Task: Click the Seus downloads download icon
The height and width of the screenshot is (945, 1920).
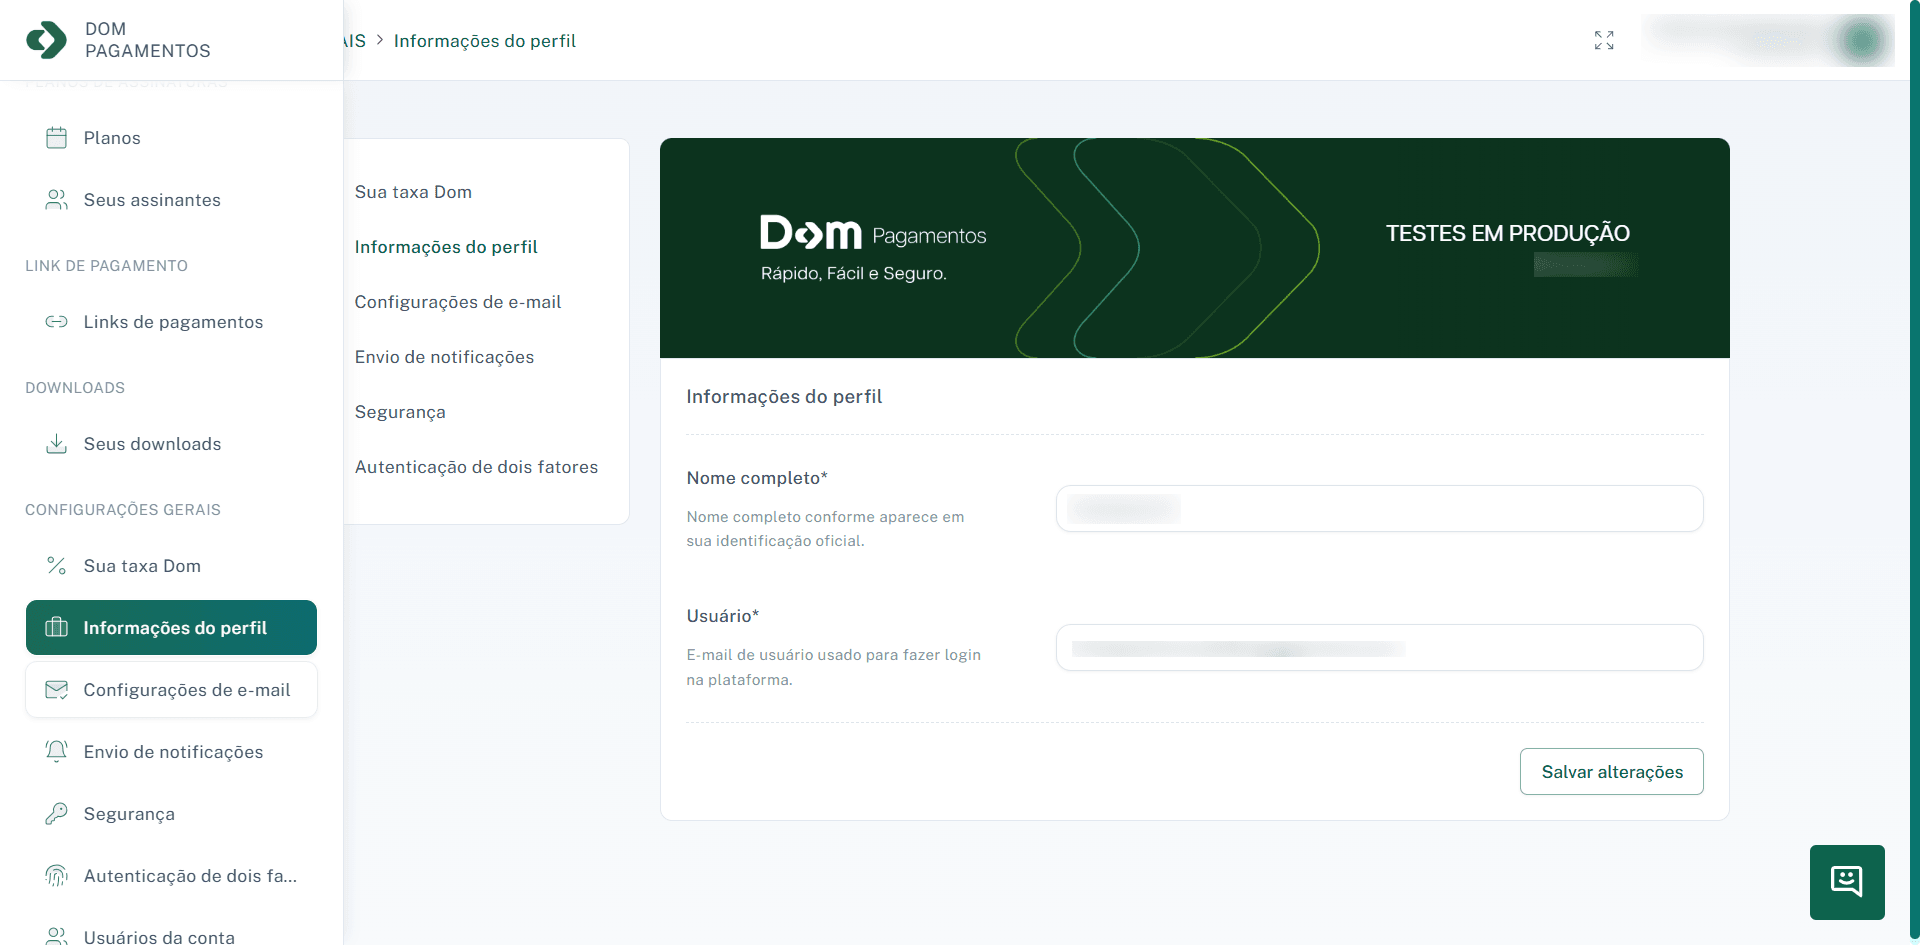Action: pyautogui.click(x=57, y=443)
